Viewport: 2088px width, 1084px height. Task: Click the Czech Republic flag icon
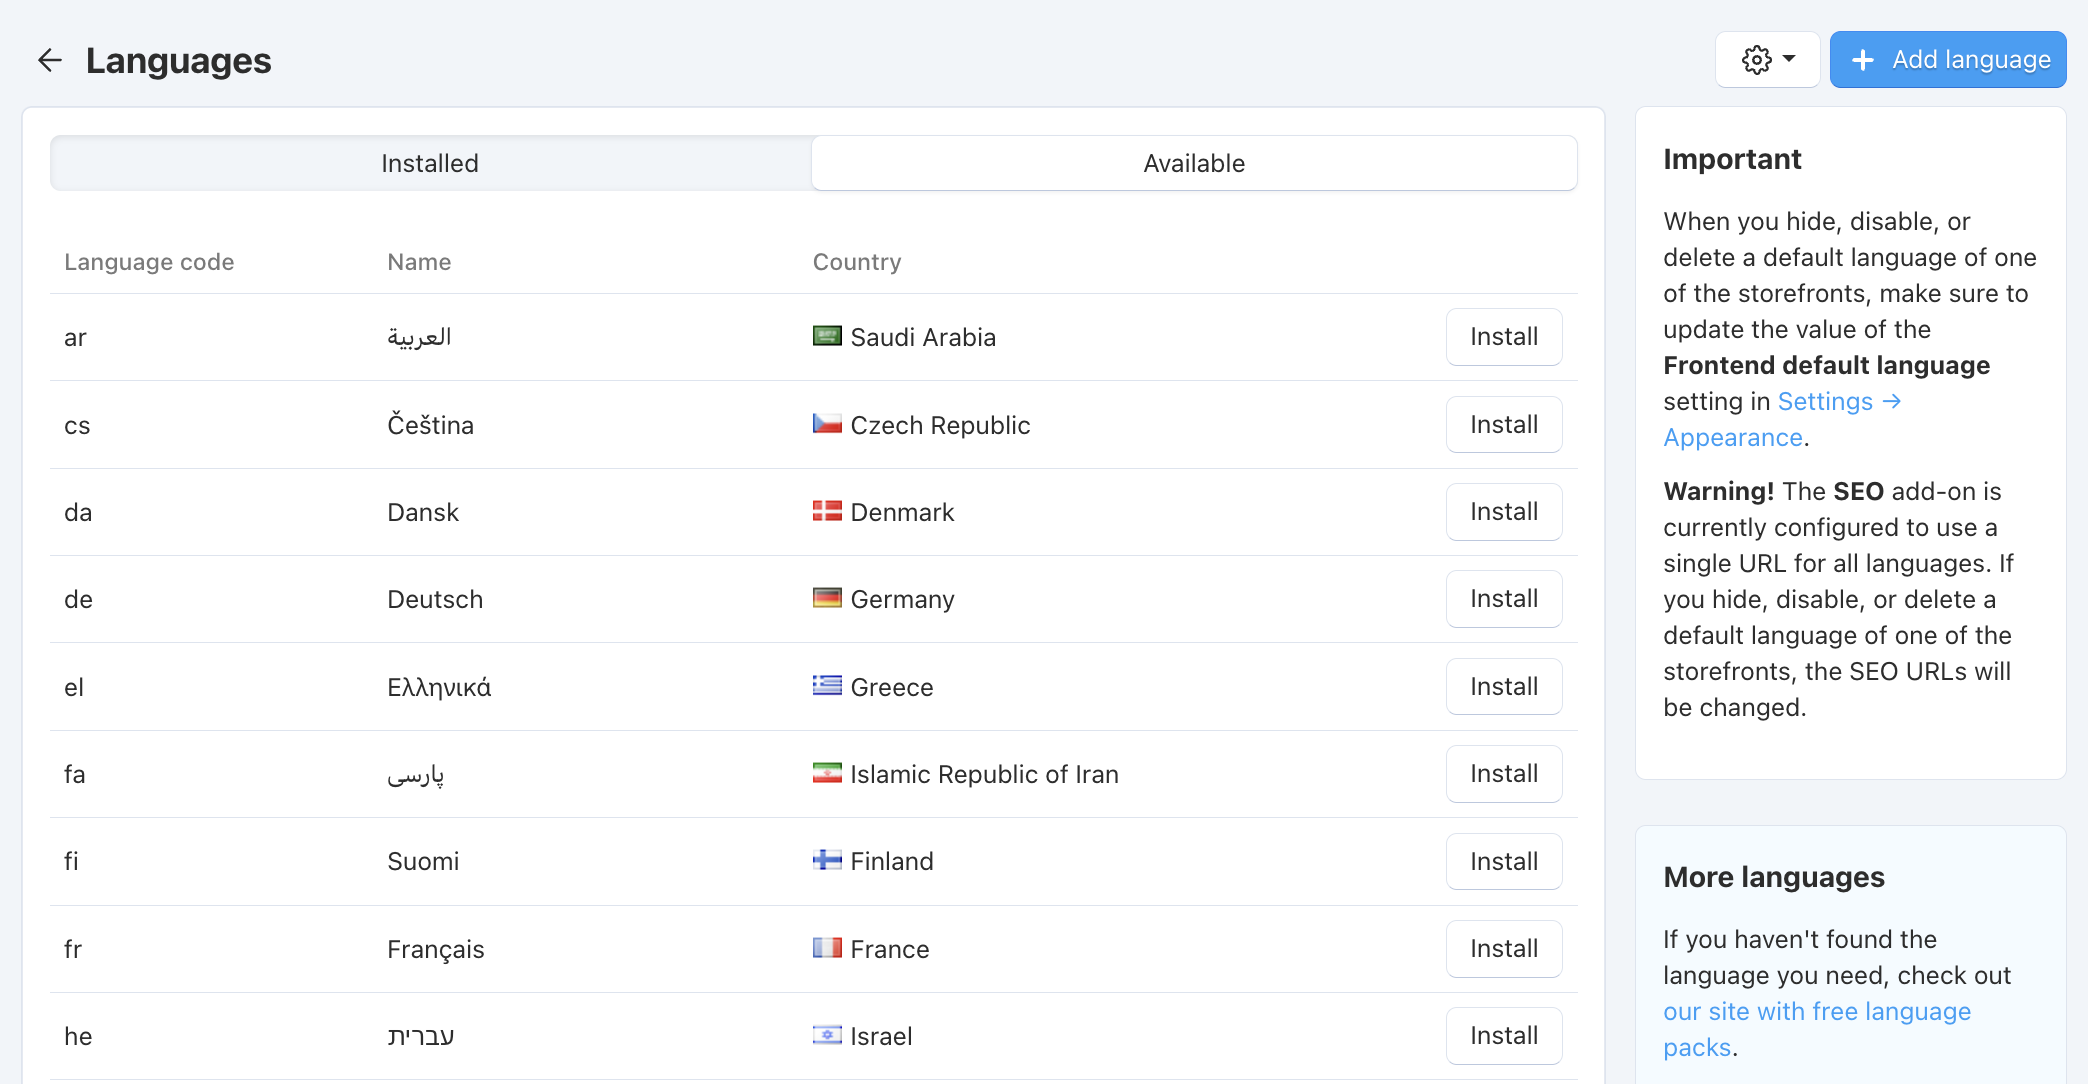point(827,424)
